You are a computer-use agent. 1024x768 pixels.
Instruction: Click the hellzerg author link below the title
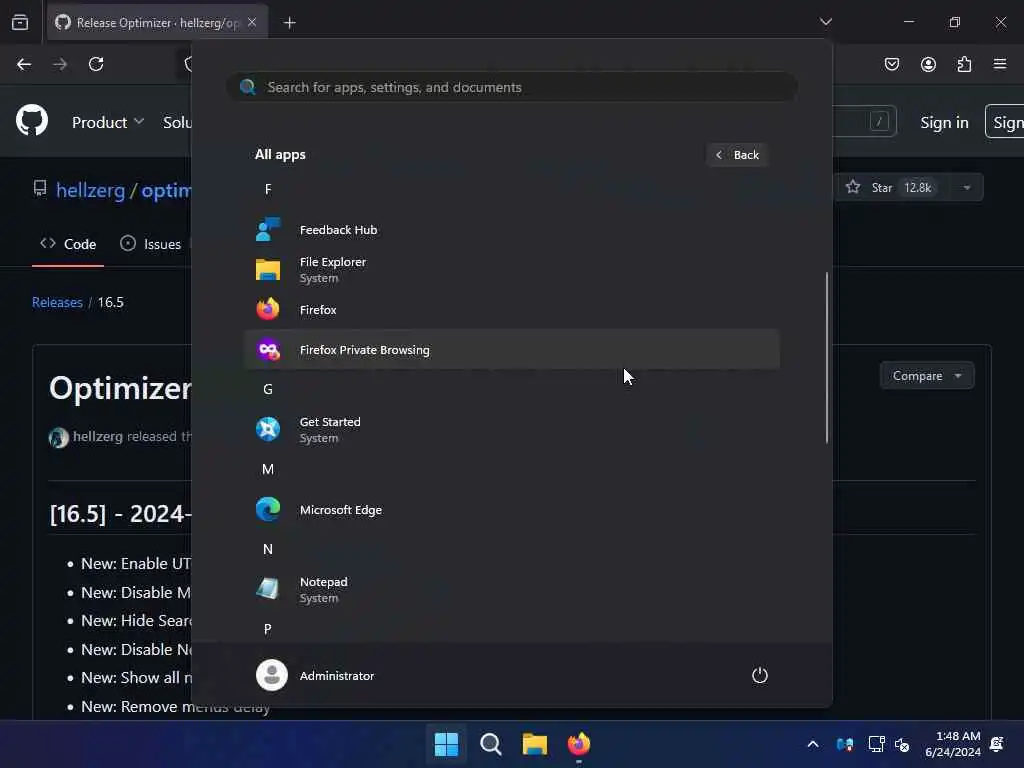(98, 436)
